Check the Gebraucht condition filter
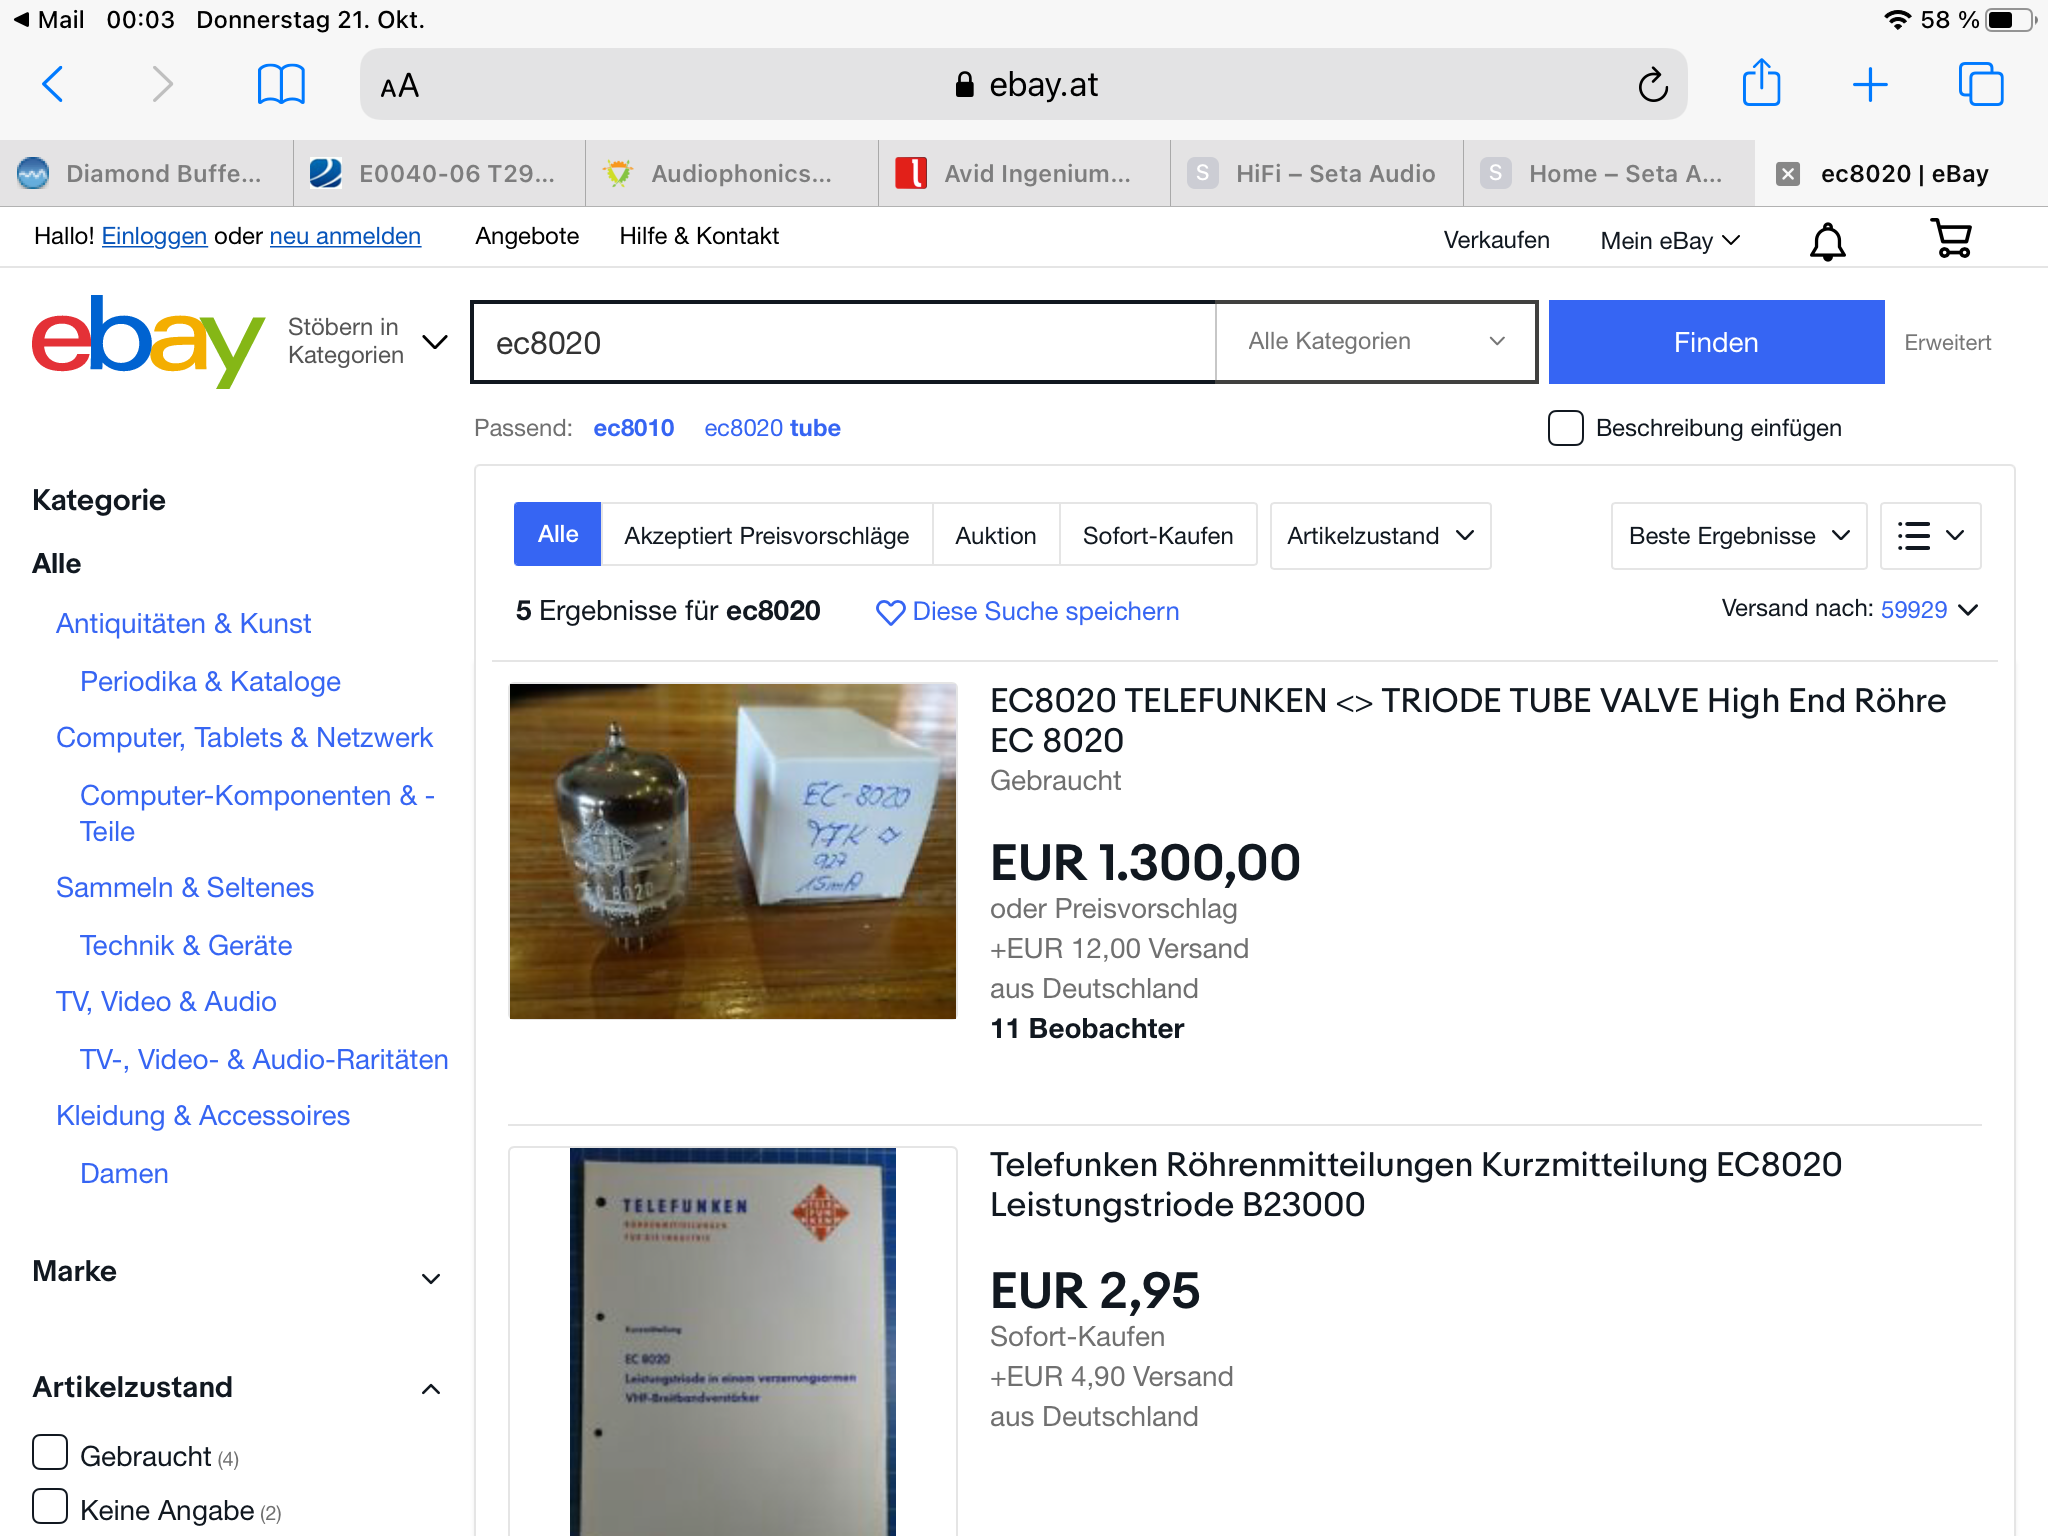 [50, 1452]
